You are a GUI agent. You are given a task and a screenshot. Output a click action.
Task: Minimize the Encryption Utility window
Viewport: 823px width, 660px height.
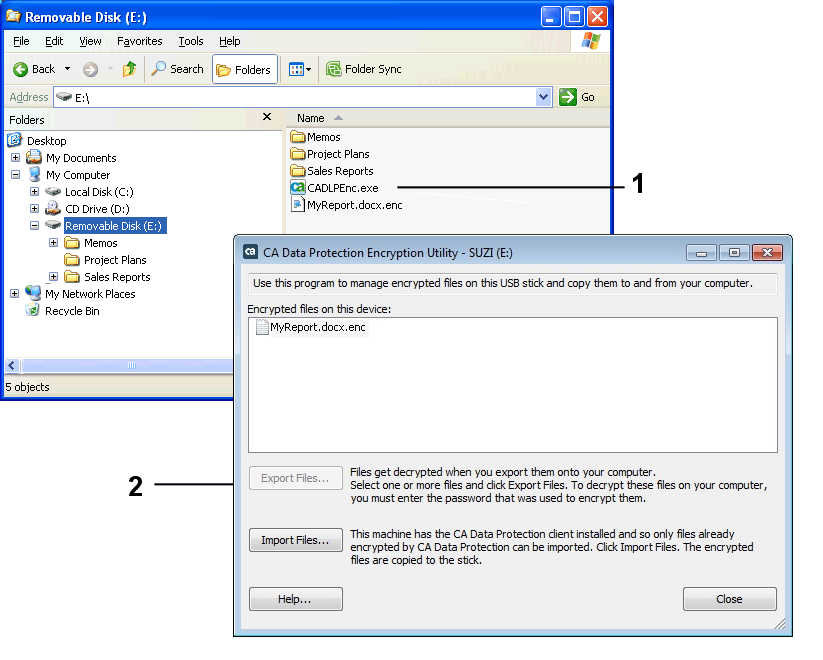(x=701, y=253)
